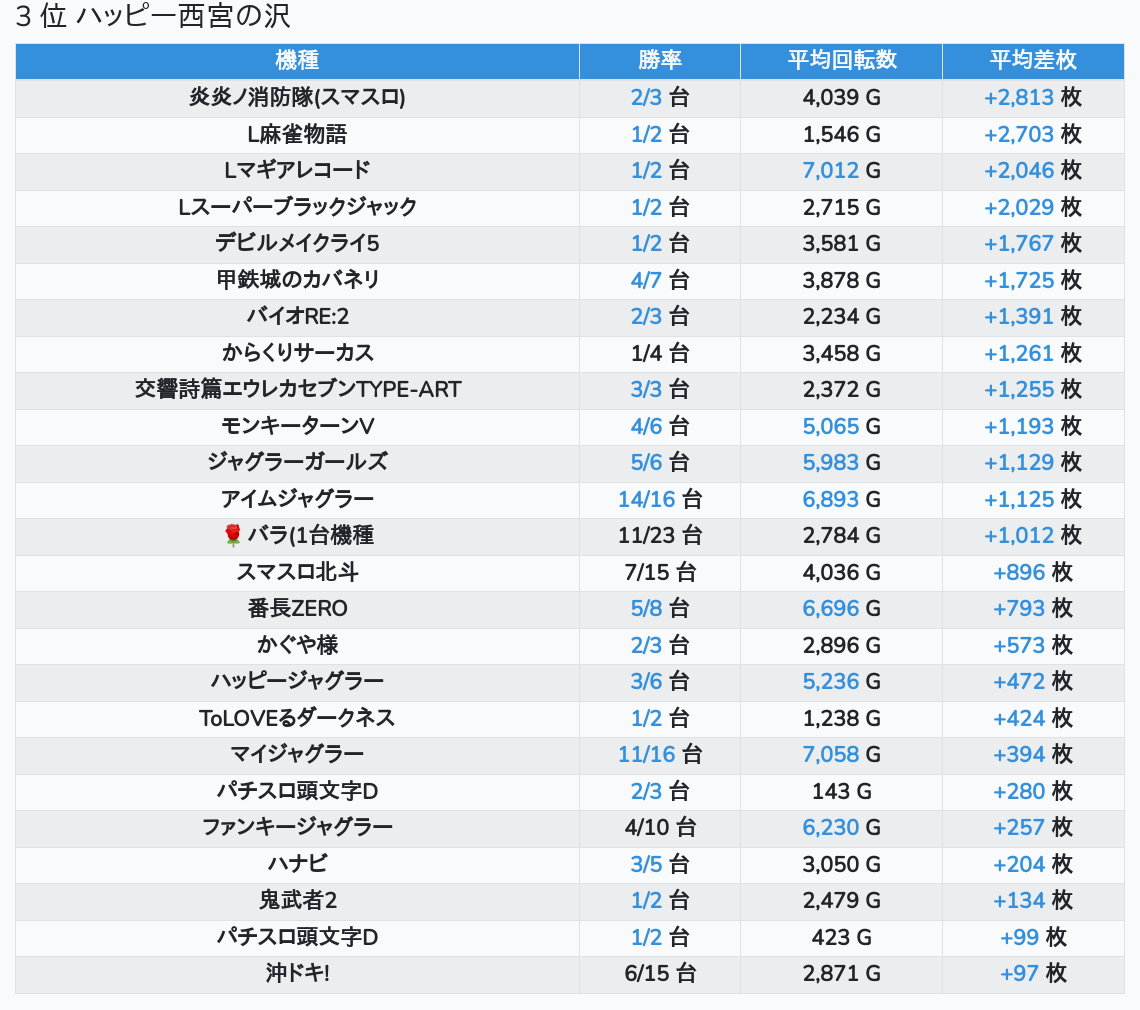Select the デビルメイクライ5 machine name
The height and width of the screenshot is (1010, 1140).
(x=297, y=244)
